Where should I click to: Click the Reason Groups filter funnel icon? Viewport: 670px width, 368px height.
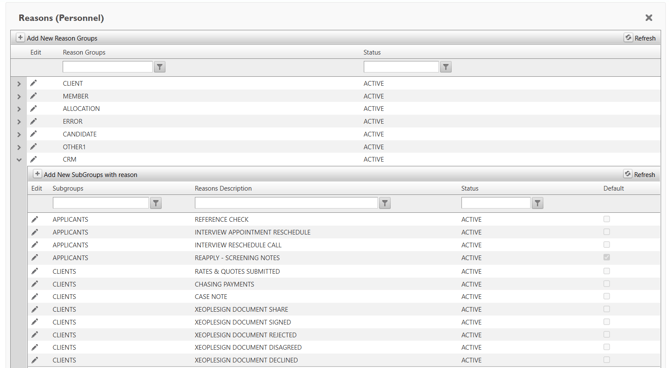pos(159,67)
